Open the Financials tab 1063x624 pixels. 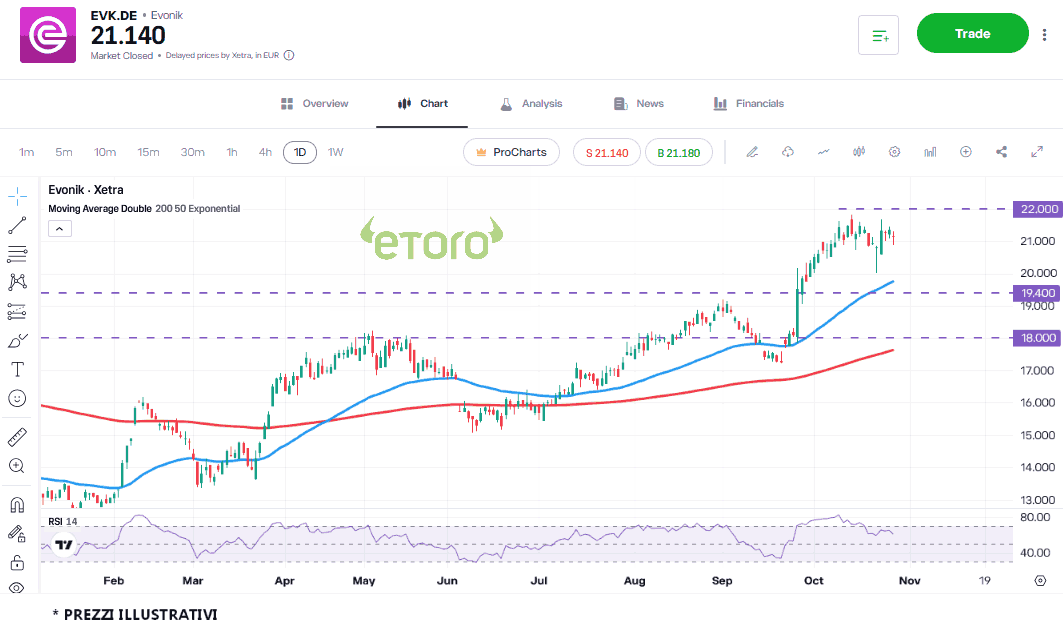tap(748, 104)
